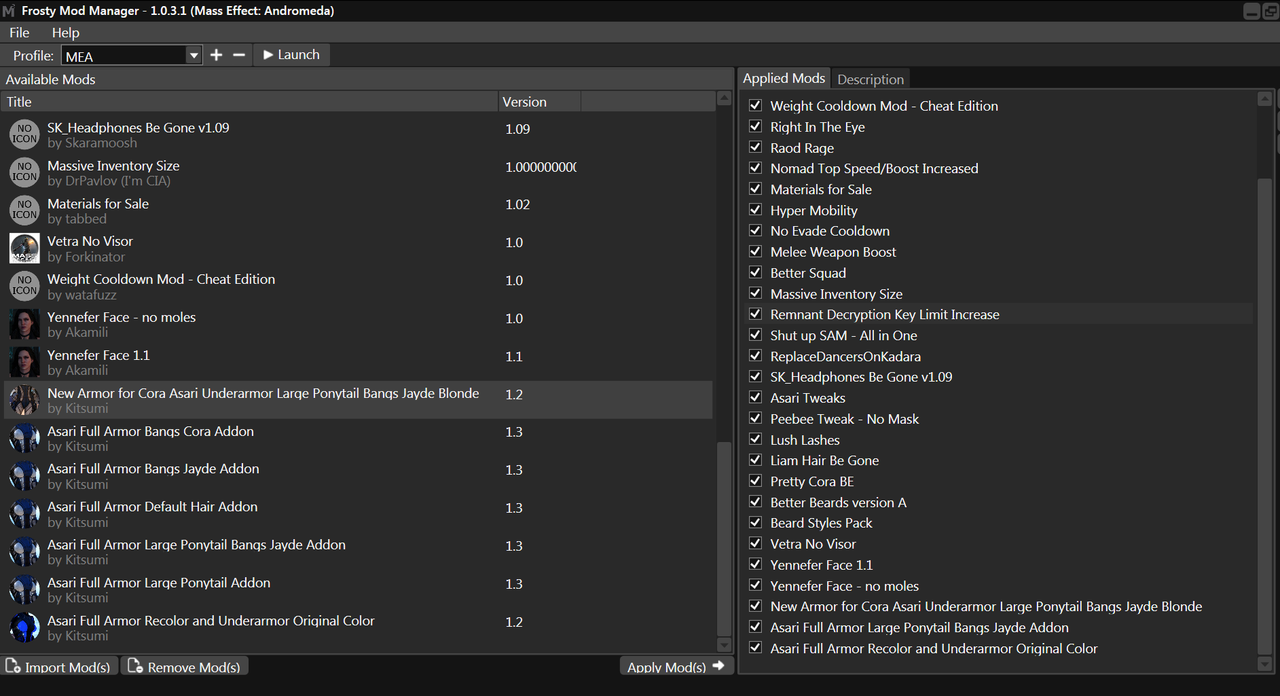Click the plus icon to add a profile
This screenshot has width=1280, height=696.
[217, 55]
